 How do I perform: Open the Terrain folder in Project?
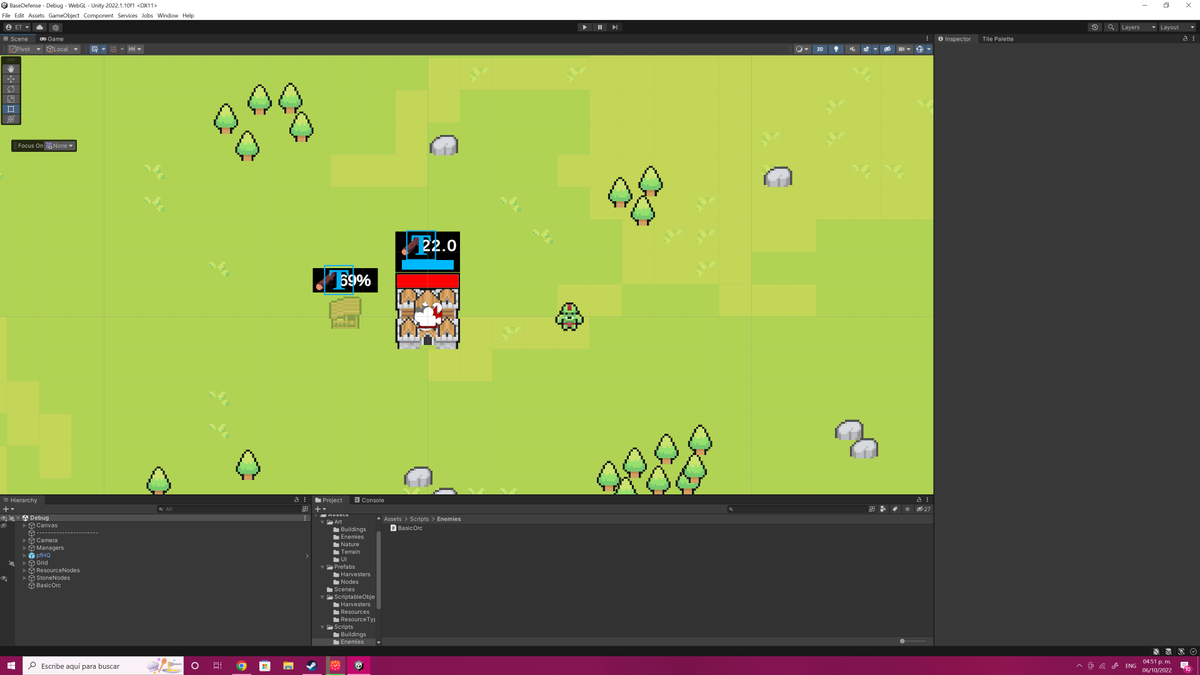pos(349,552)
